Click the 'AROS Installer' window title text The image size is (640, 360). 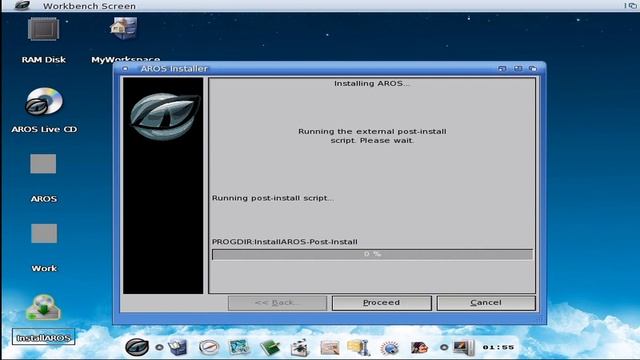tap(174, 69)
